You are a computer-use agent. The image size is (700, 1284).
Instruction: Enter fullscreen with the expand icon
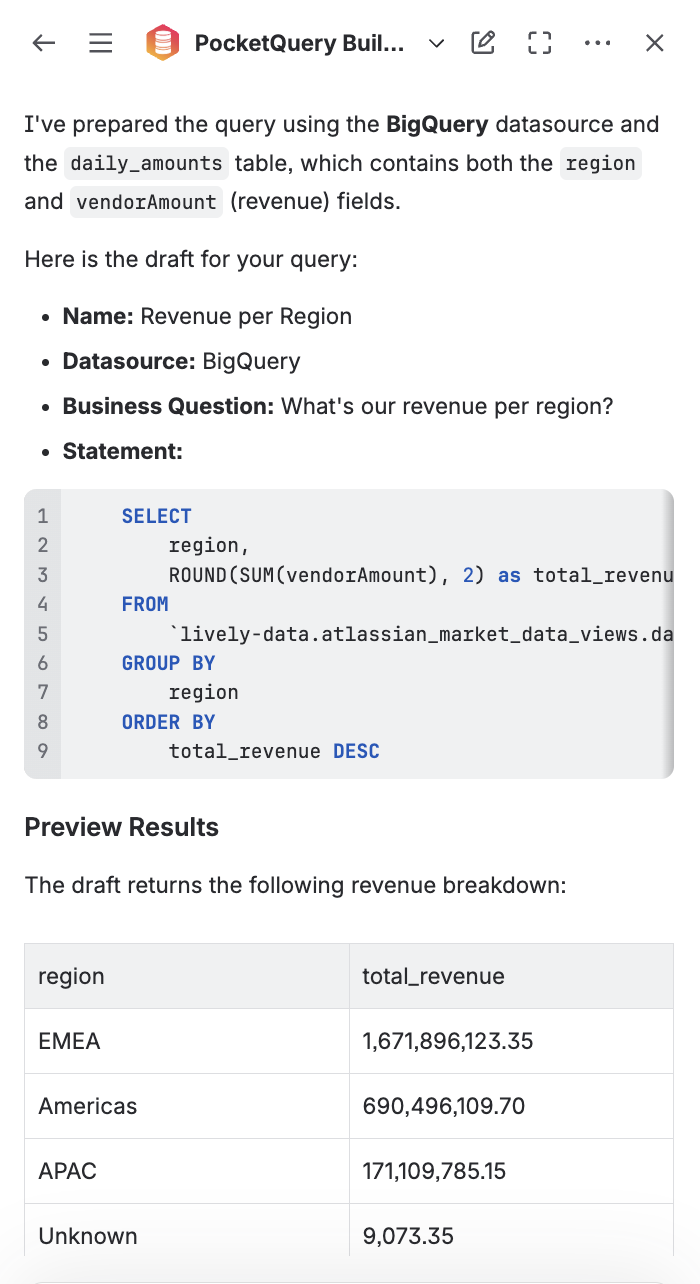coord(540,43)
